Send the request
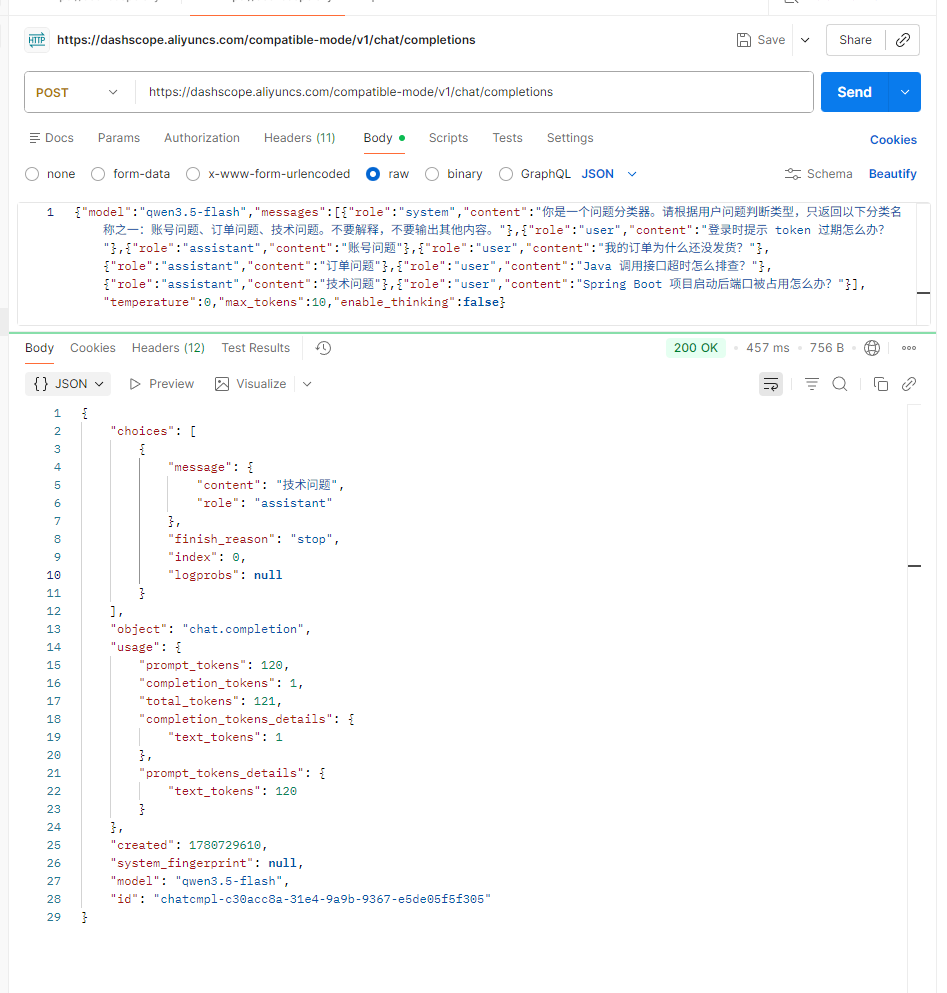Image resolution: width=947 pixels, height=993 pixels. [855, 92]
